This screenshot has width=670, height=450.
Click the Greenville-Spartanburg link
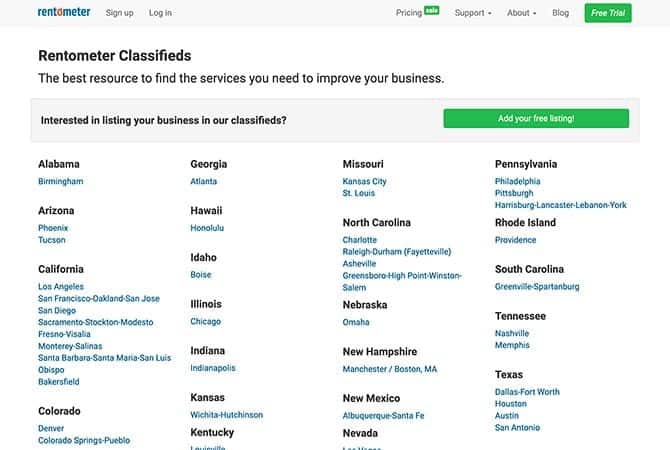coord(537,287)
